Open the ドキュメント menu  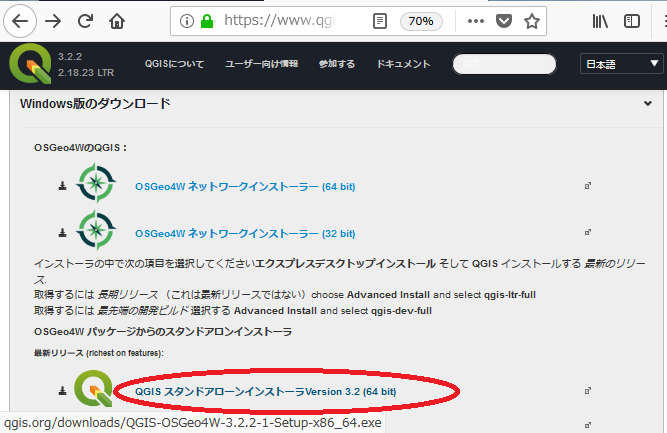[x=403, y=64]
